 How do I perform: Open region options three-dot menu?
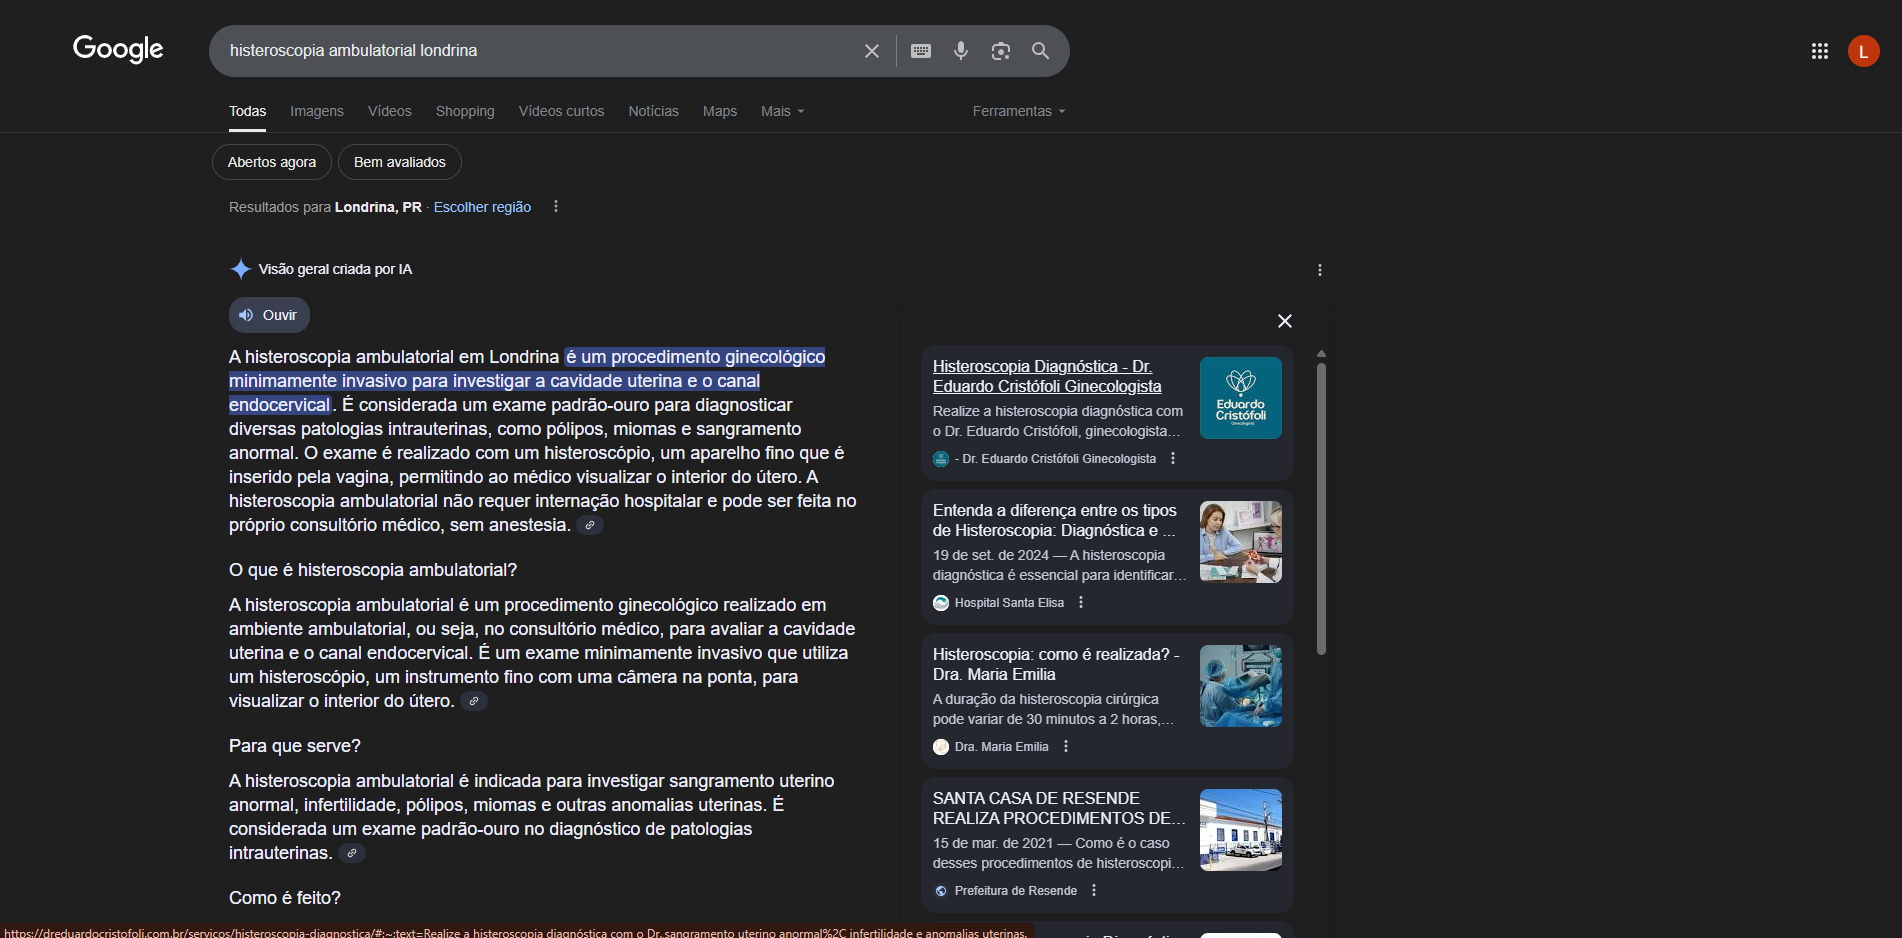point(556,207)
